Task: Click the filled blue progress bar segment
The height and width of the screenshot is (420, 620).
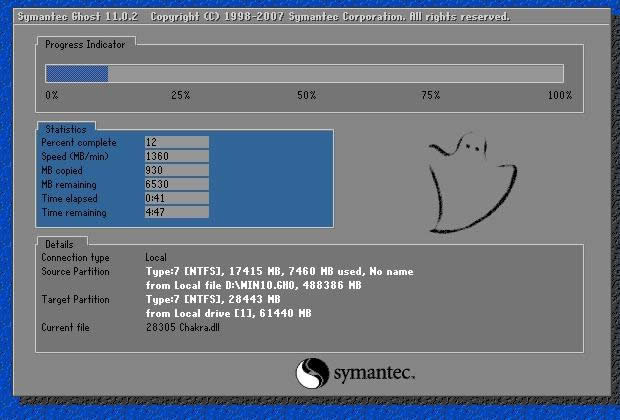Action: [77, 73]
